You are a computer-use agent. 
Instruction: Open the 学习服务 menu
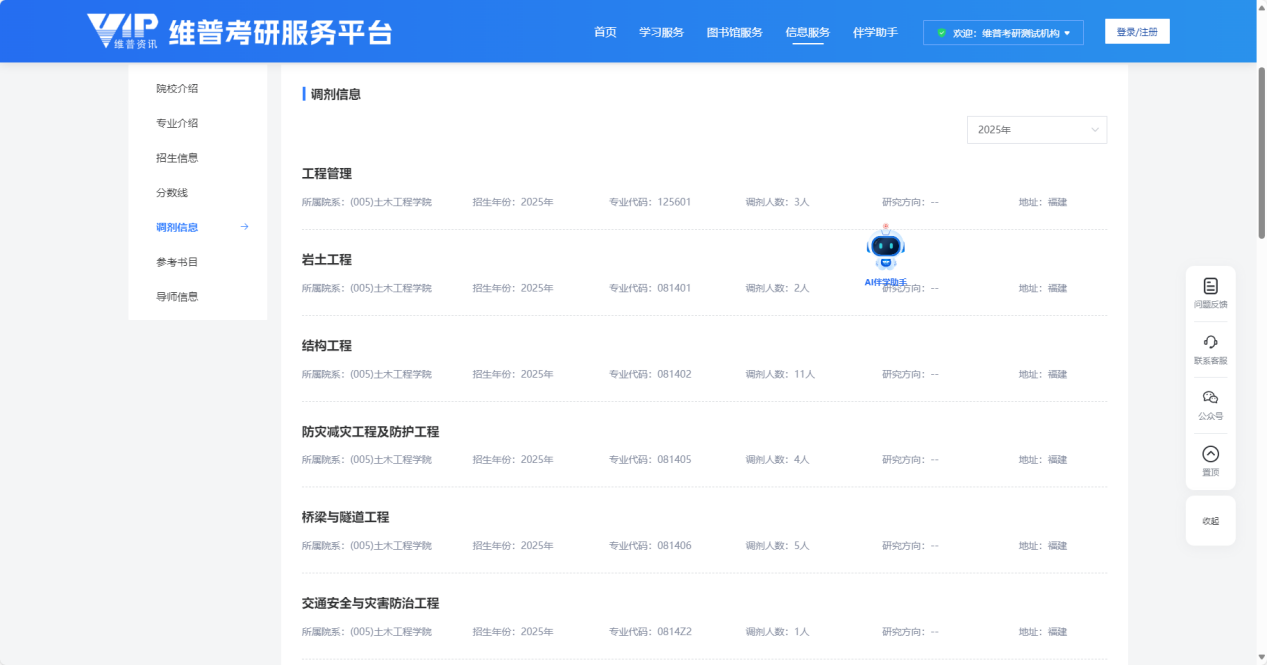tap(661, 32)
